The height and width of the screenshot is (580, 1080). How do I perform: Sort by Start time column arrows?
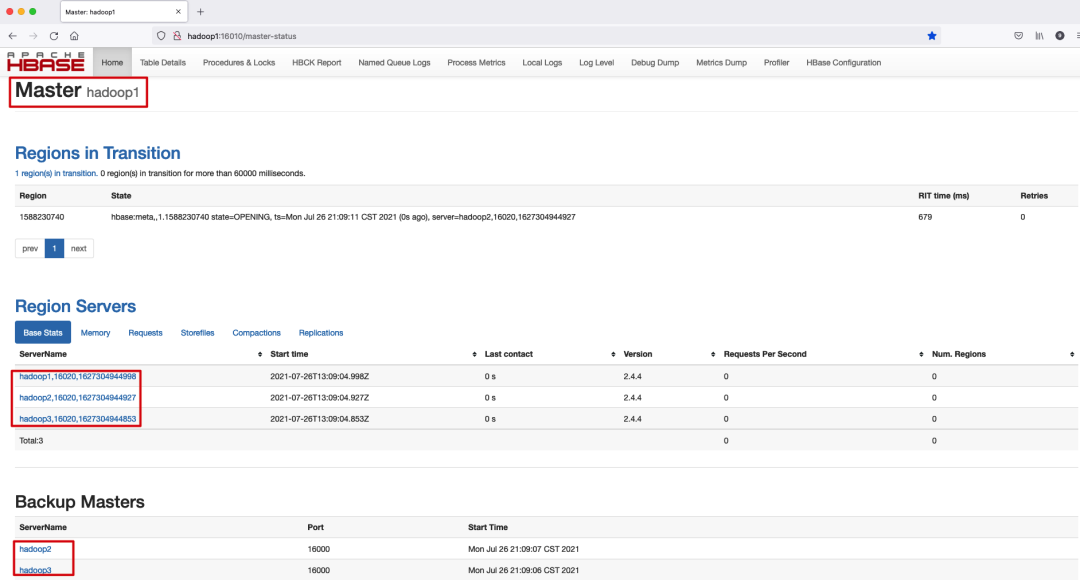(475, 354)
